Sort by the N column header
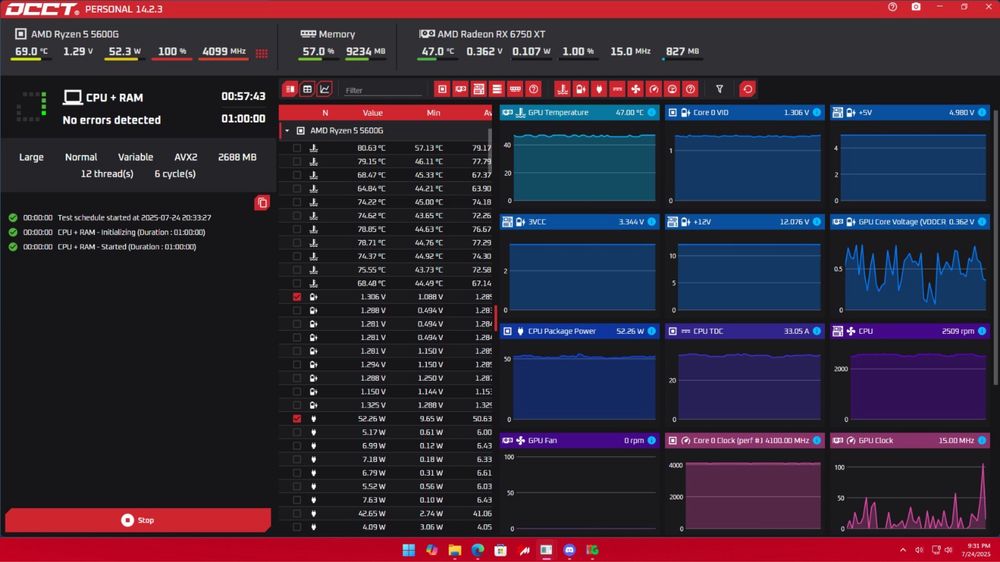This screenshot has width=1000, height=562. pyautogui.click(x=325, y=113)
